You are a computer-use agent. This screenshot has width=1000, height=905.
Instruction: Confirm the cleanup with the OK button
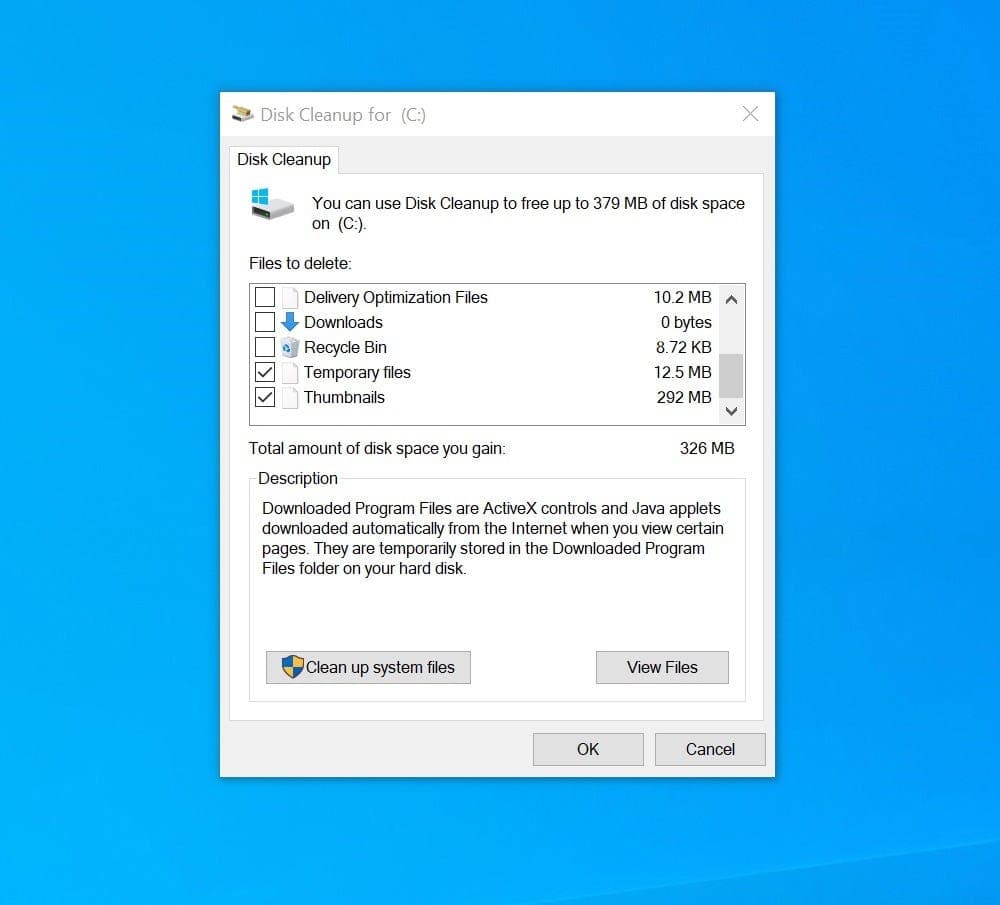pos(588,749)
